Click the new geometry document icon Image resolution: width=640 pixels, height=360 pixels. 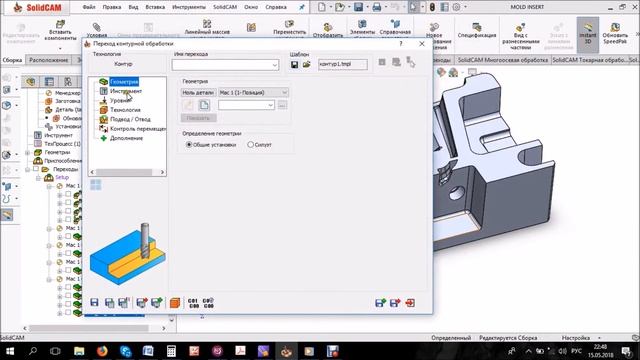204,105
